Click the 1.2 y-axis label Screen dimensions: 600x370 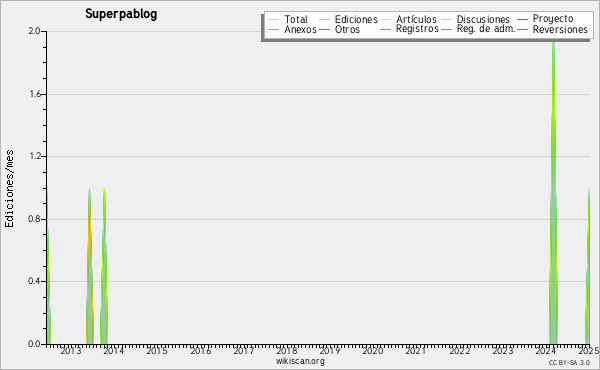pyautogui.click(x=35, y=156)
